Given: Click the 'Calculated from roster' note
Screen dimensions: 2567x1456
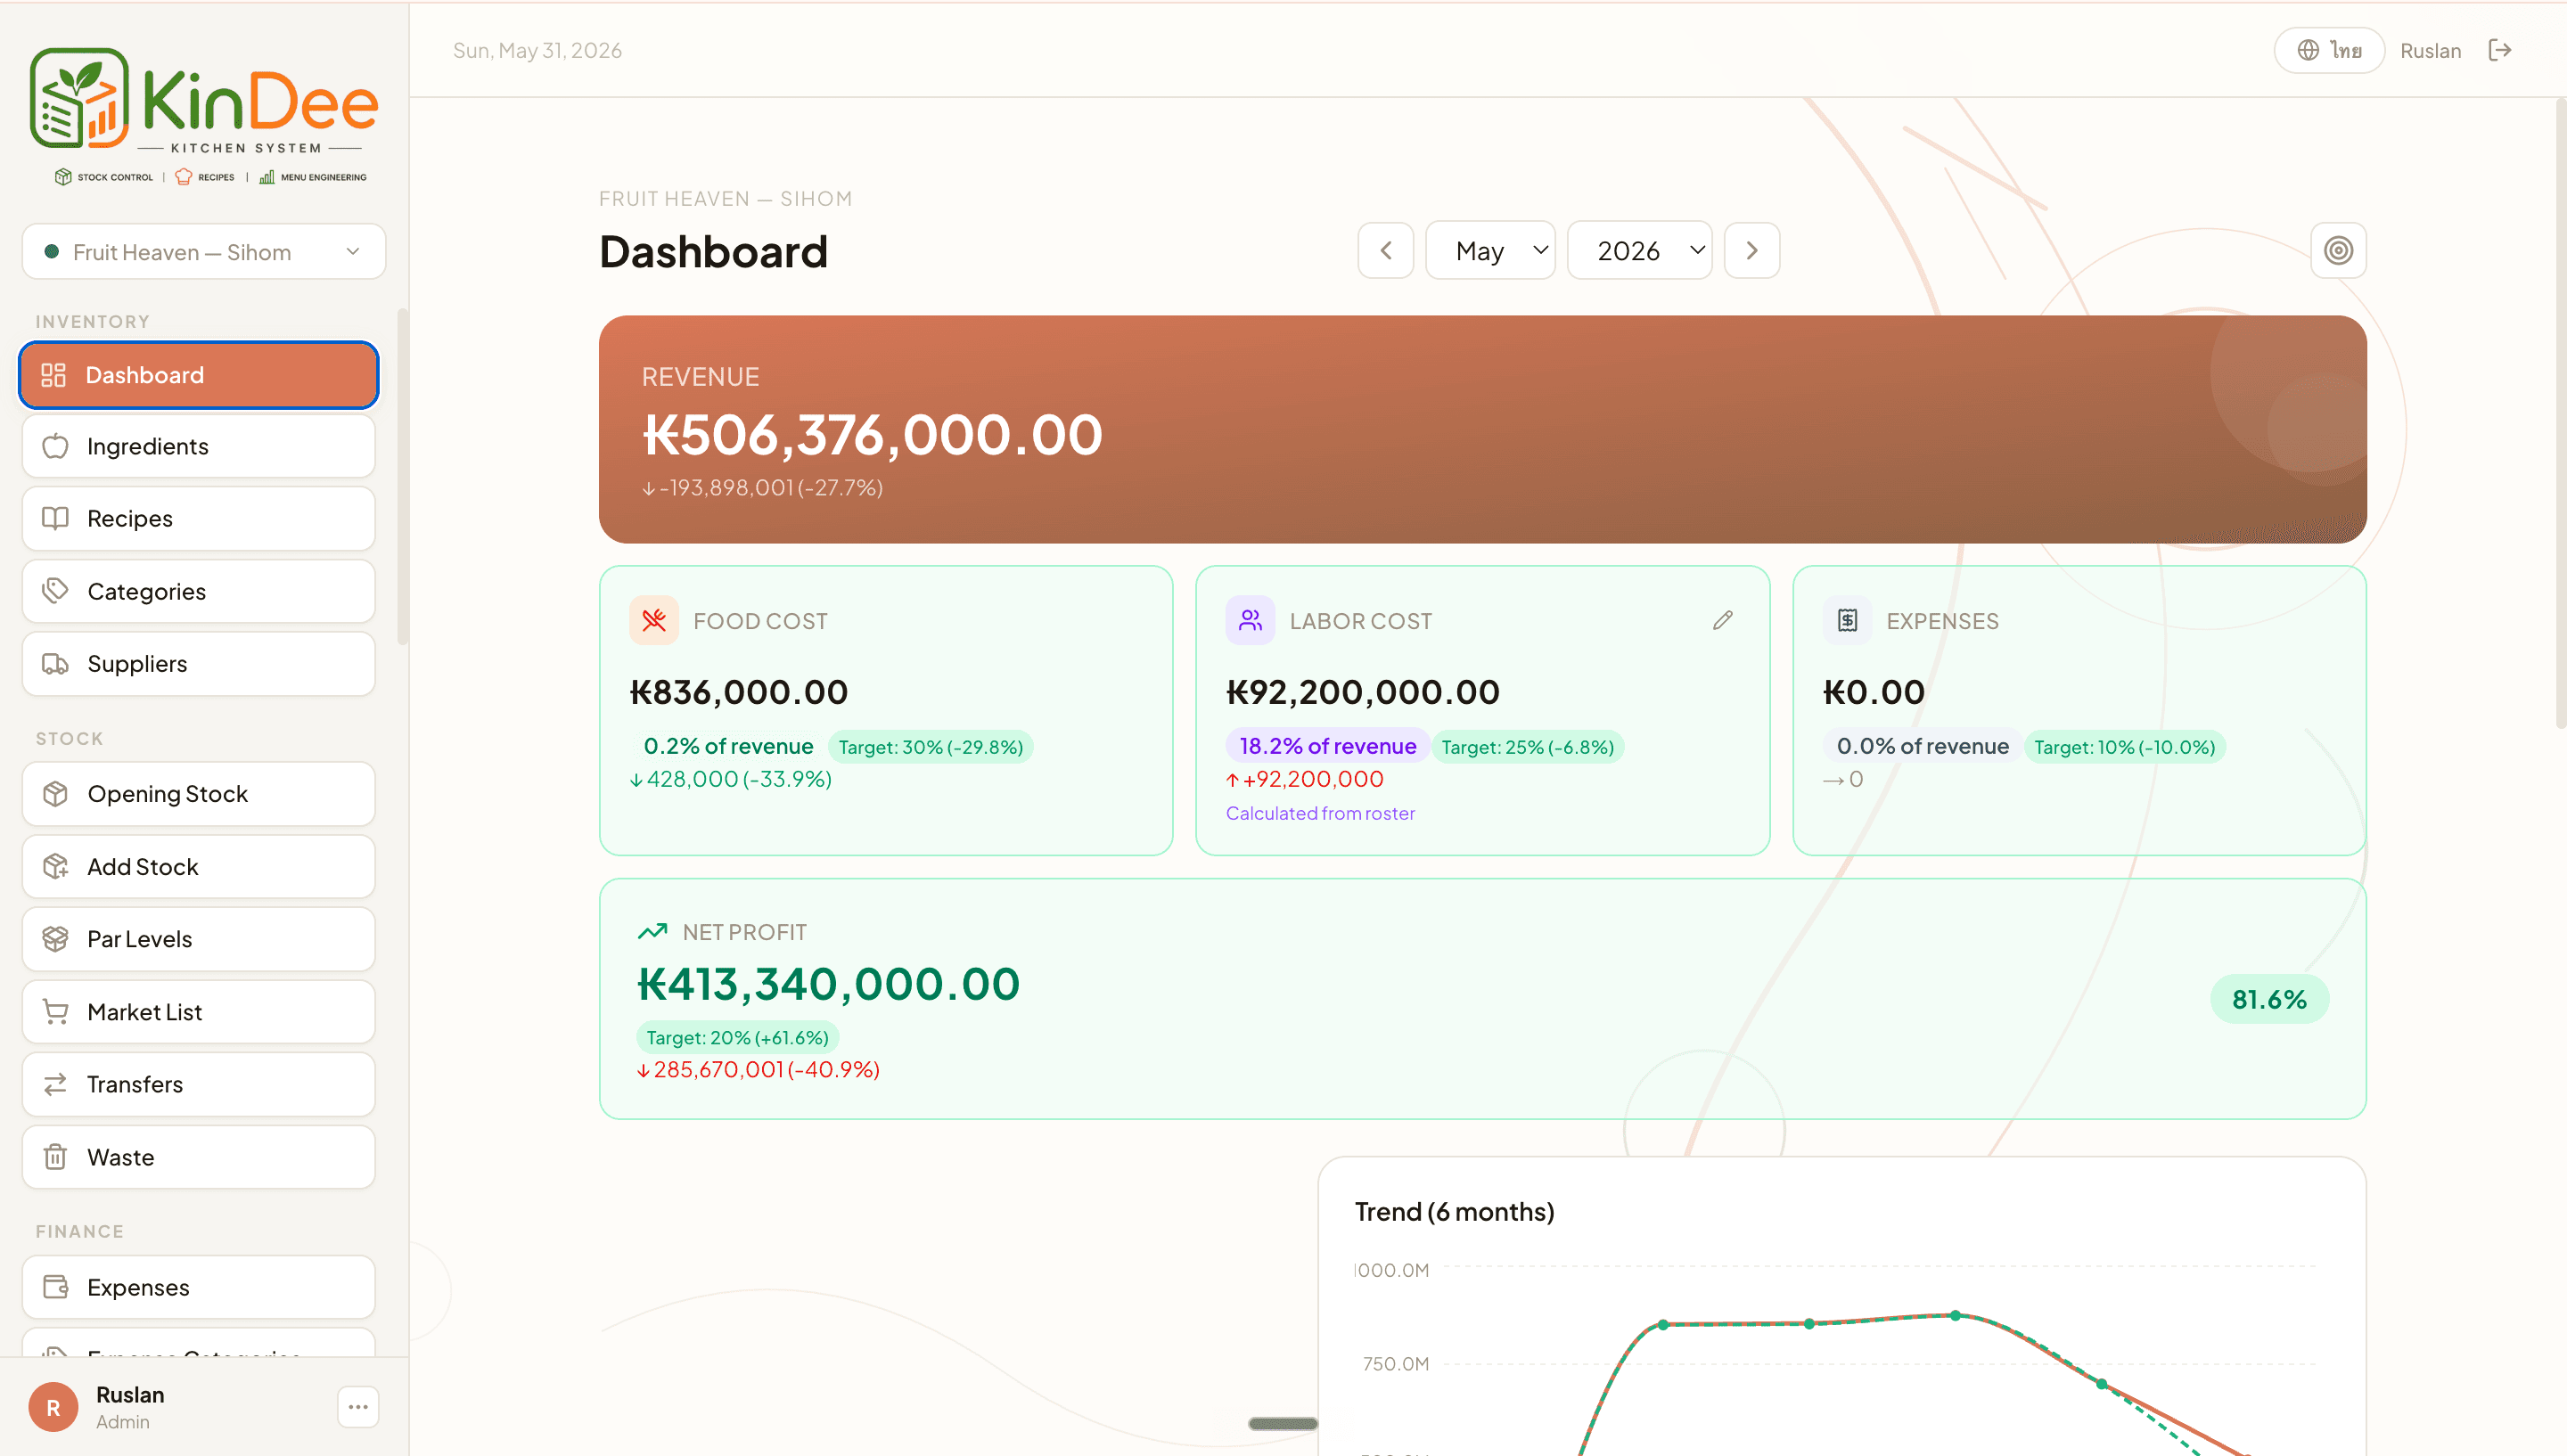Looking at the screenshot, I should (x=1320, y=813).
